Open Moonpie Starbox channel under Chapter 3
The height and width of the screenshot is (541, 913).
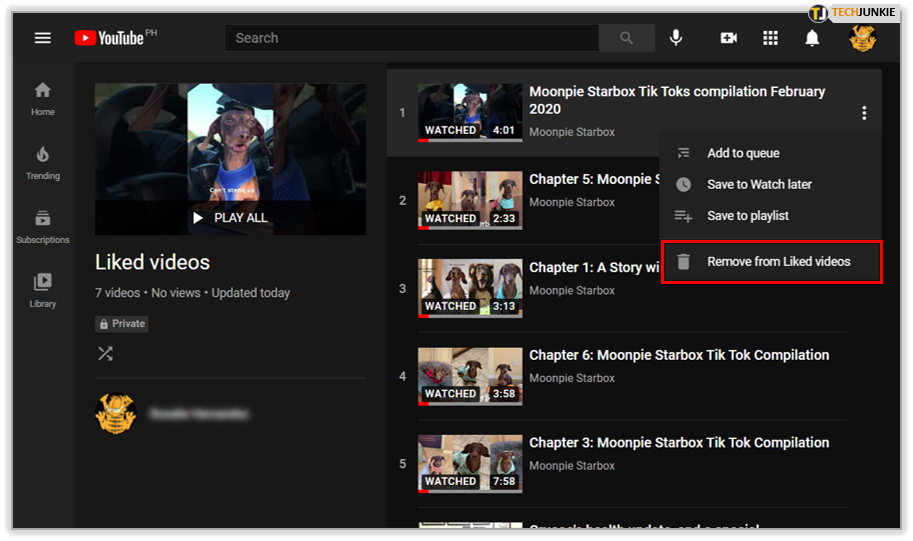572,465
